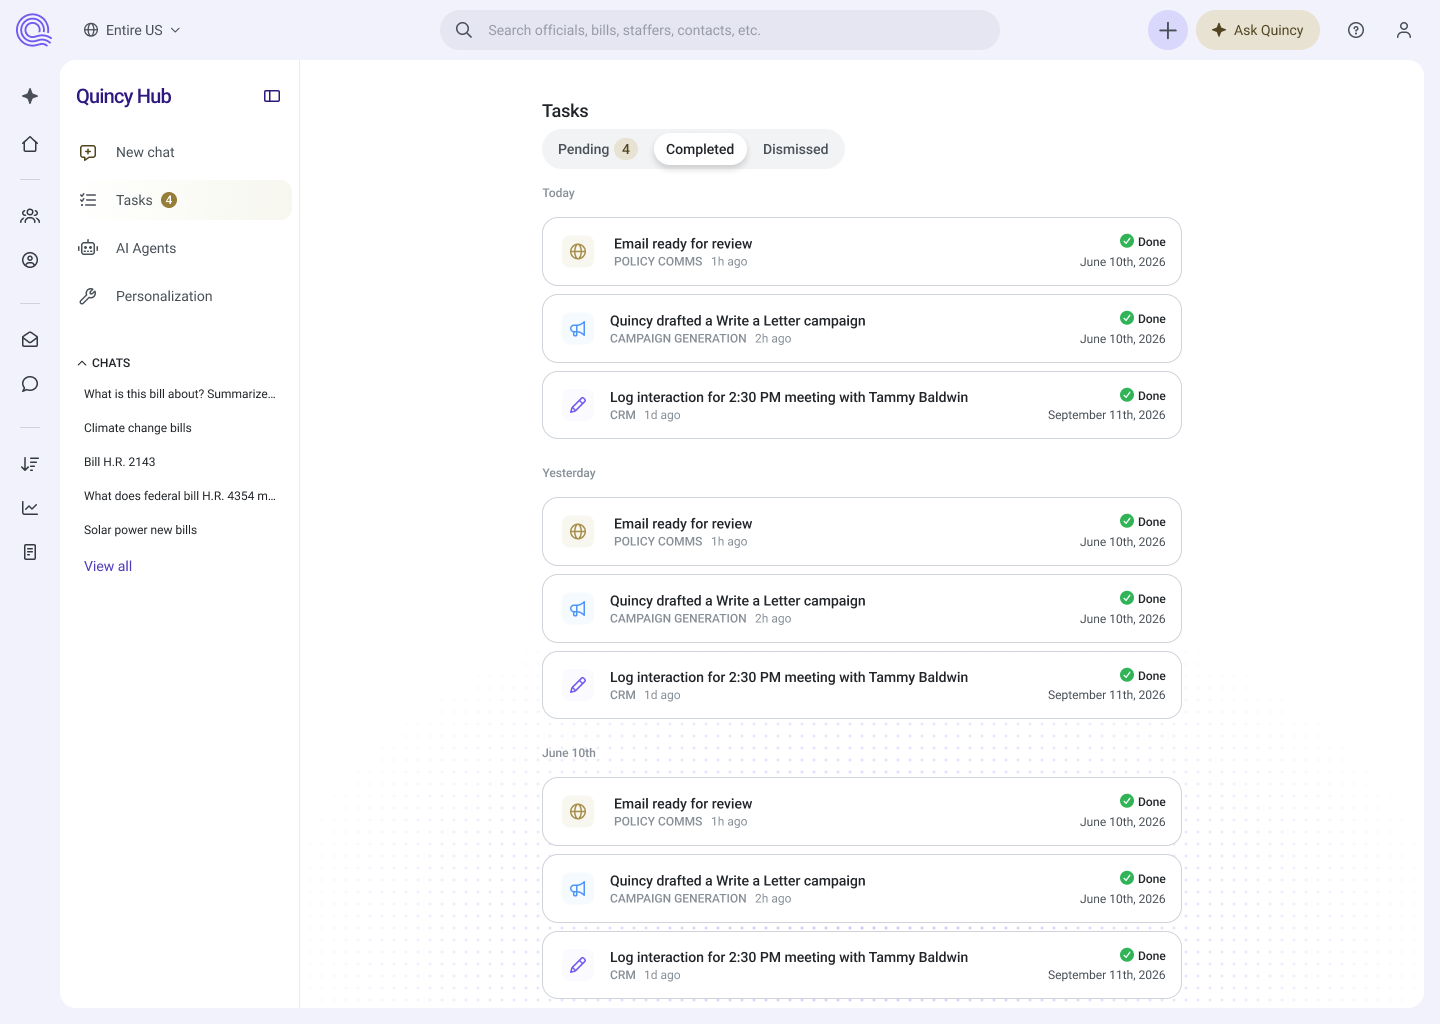
Task: Open the people group icon in the rail
Action: click(x=30, y=216)
